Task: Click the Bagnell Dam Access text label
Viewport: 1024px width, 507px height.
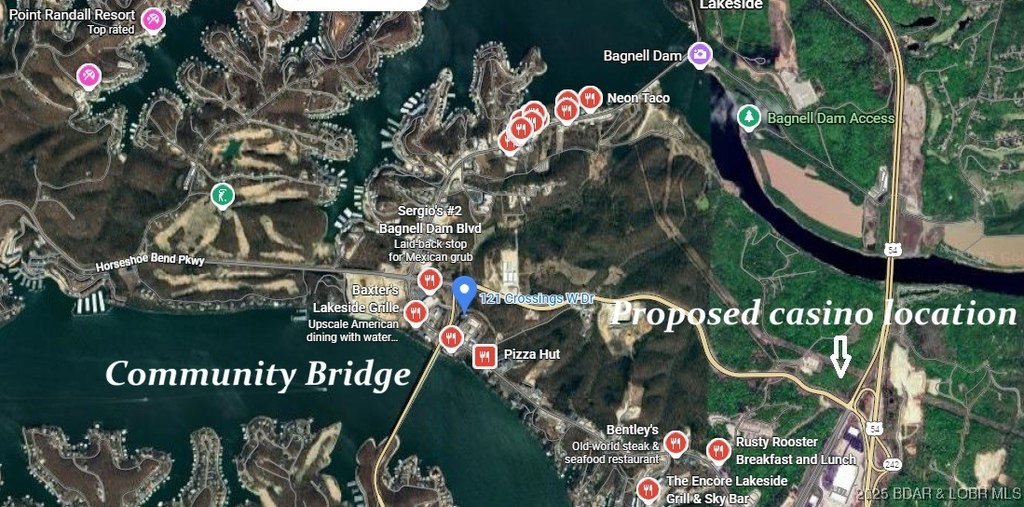Action: [x=831, y=118]
